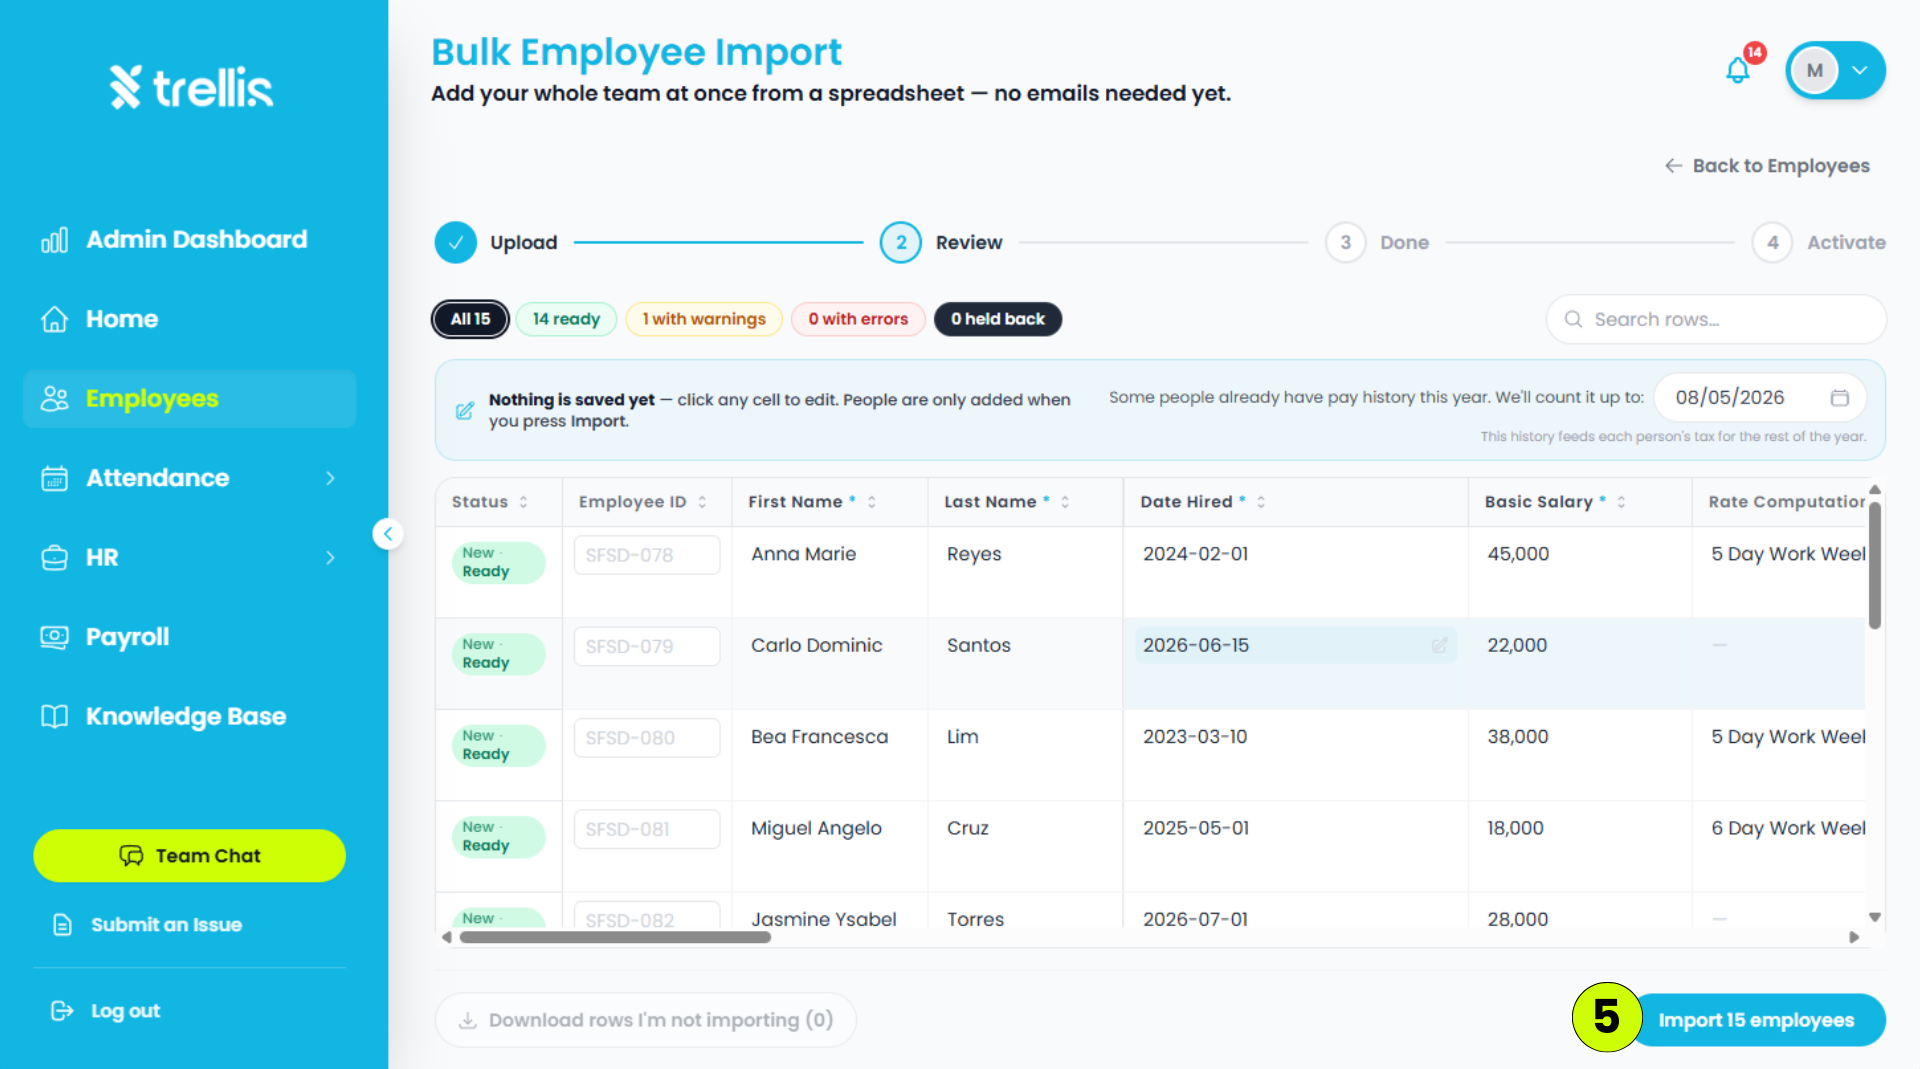Click the Anna Marie first name cell

(x=830, y=573)
